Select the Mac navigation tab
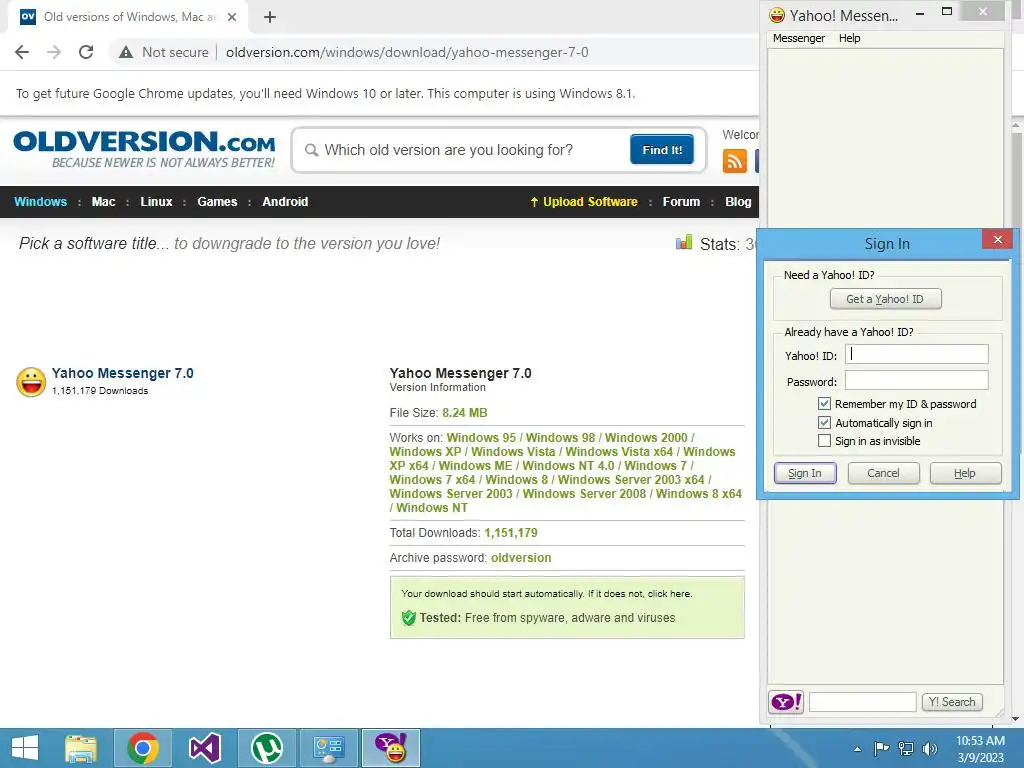 coord(103,202)
